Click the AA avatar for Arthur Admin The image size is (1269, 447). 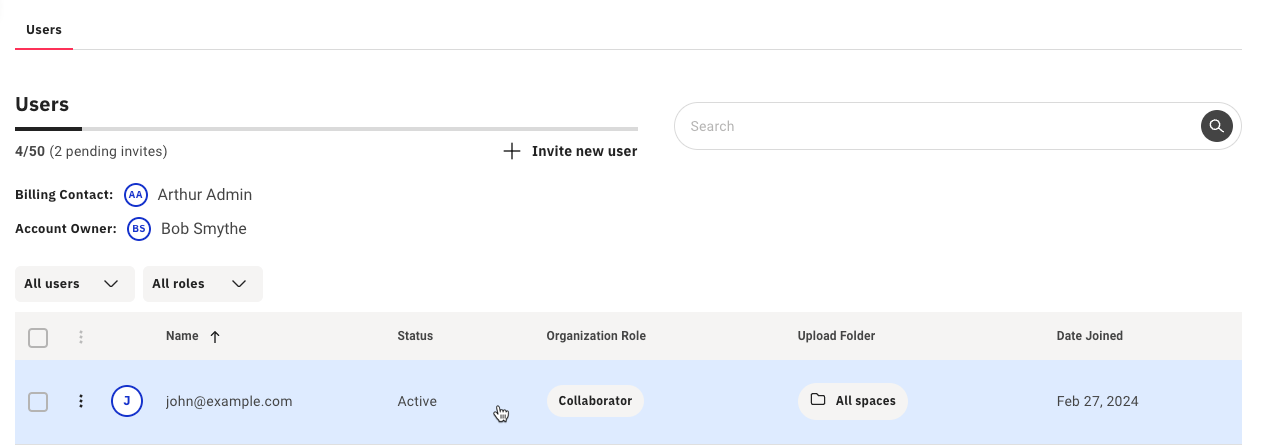pyautogui.click(x=136, y=194)
